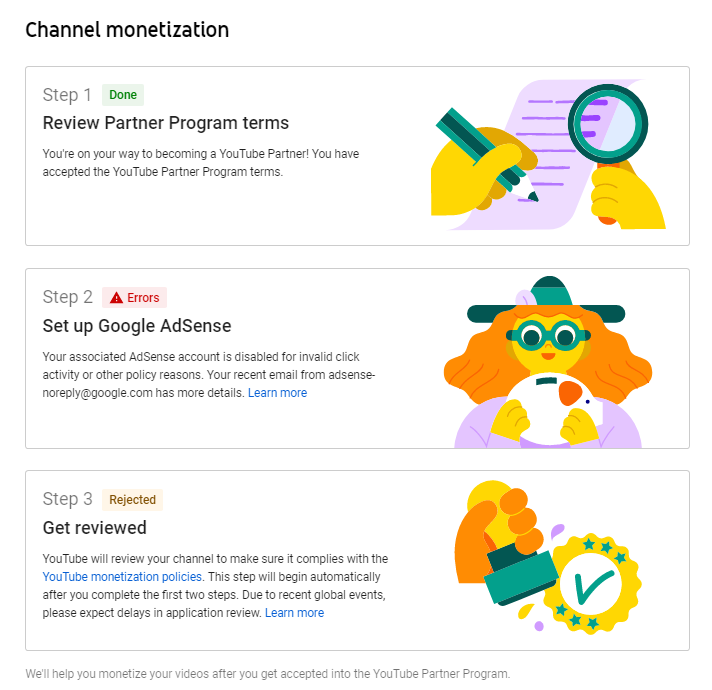Click the green hat on the character
This screenshot has width=712, height=690.
point(546,300)
